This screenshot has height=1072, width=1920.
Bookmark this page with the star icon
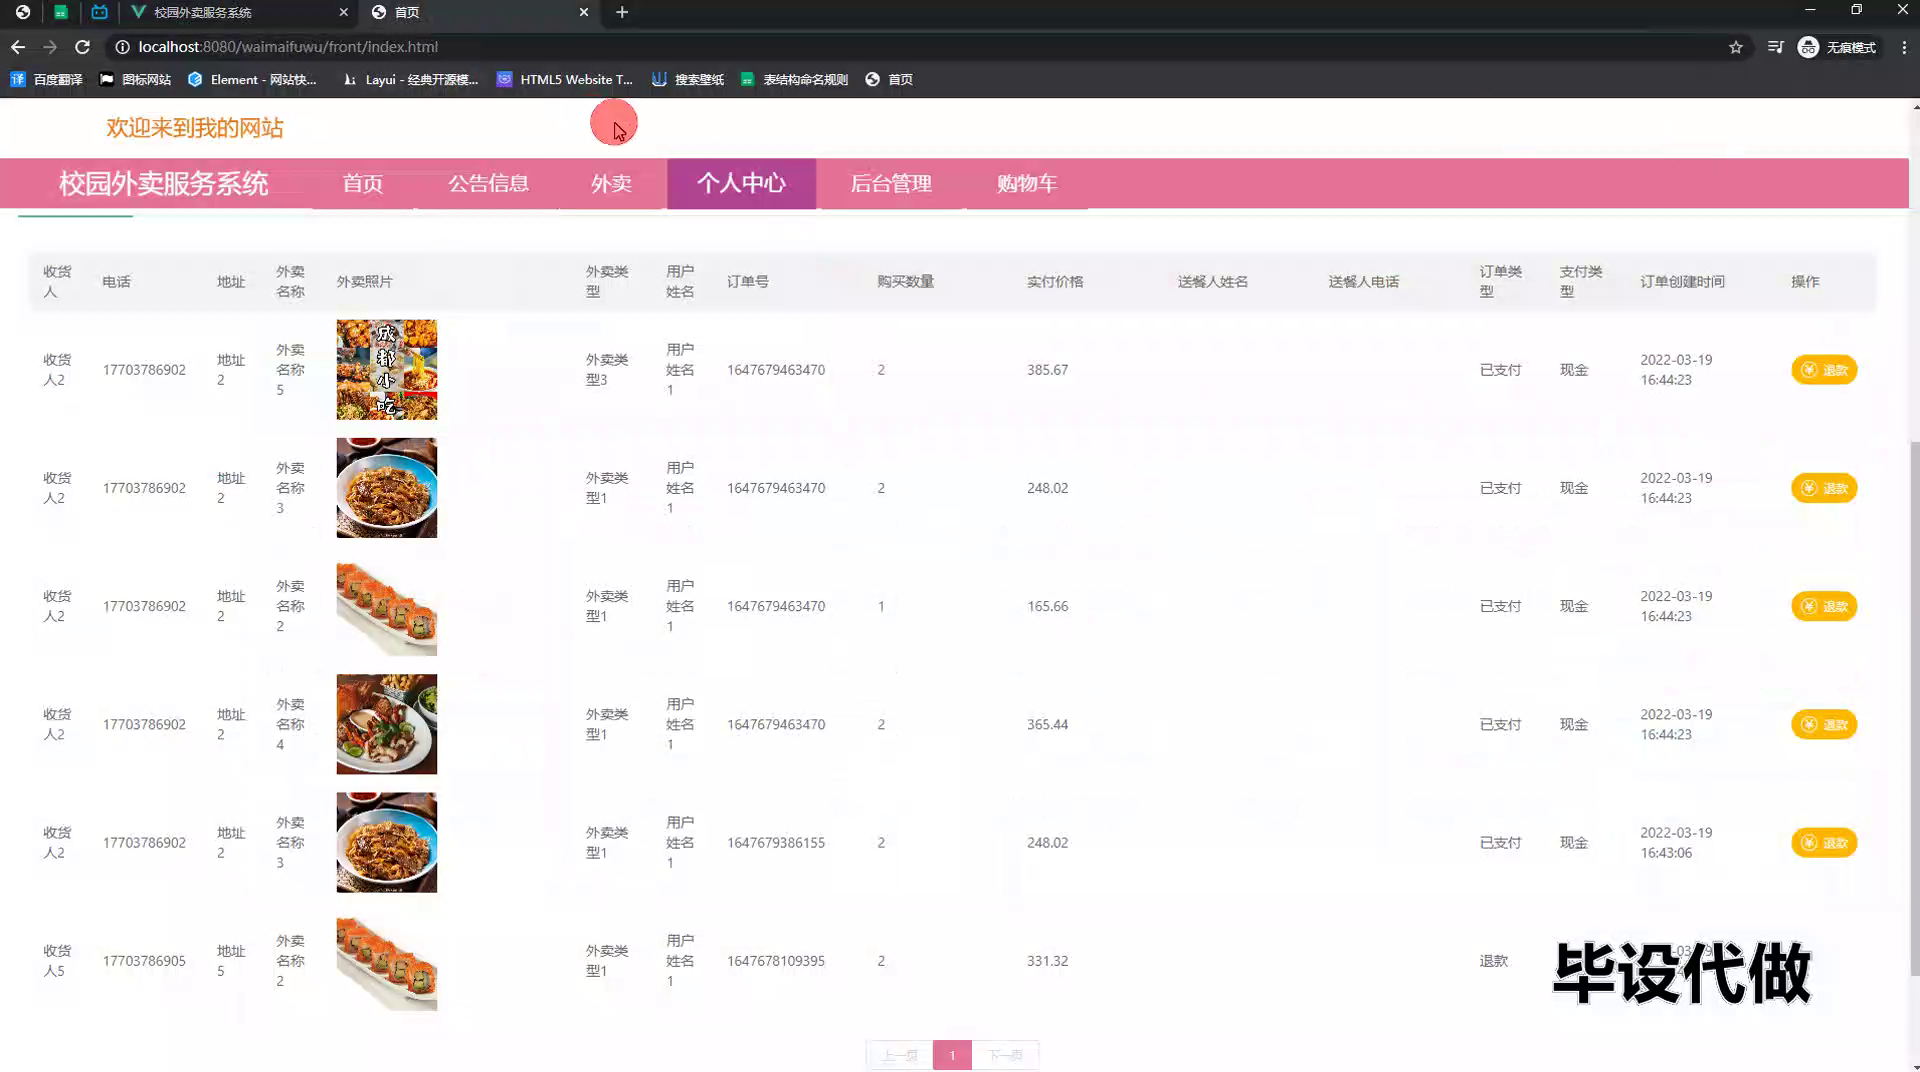tap(1736, 47)
